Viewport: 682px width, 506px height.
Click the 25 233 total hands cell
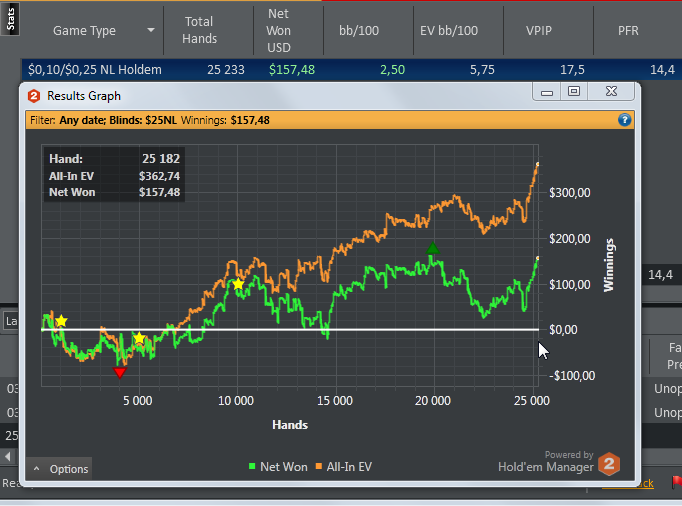coord(226,70)
